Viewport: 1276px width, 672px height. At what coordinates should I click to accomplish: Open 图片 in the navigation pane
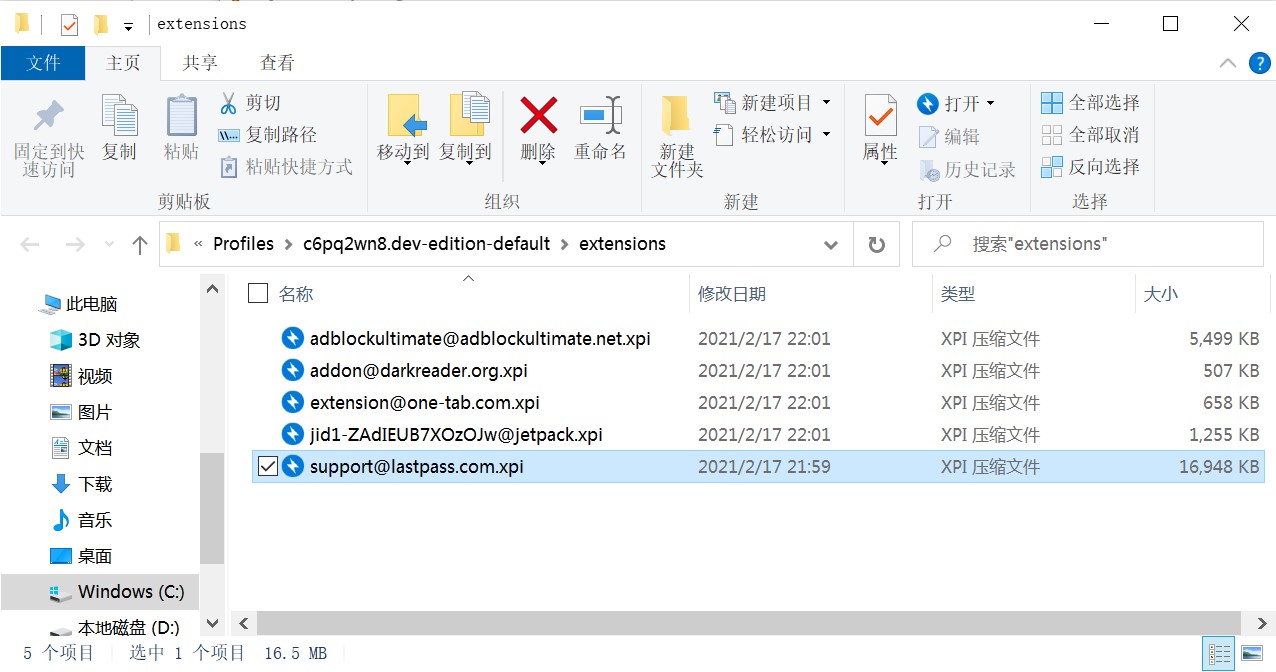[x=80, y=412]
